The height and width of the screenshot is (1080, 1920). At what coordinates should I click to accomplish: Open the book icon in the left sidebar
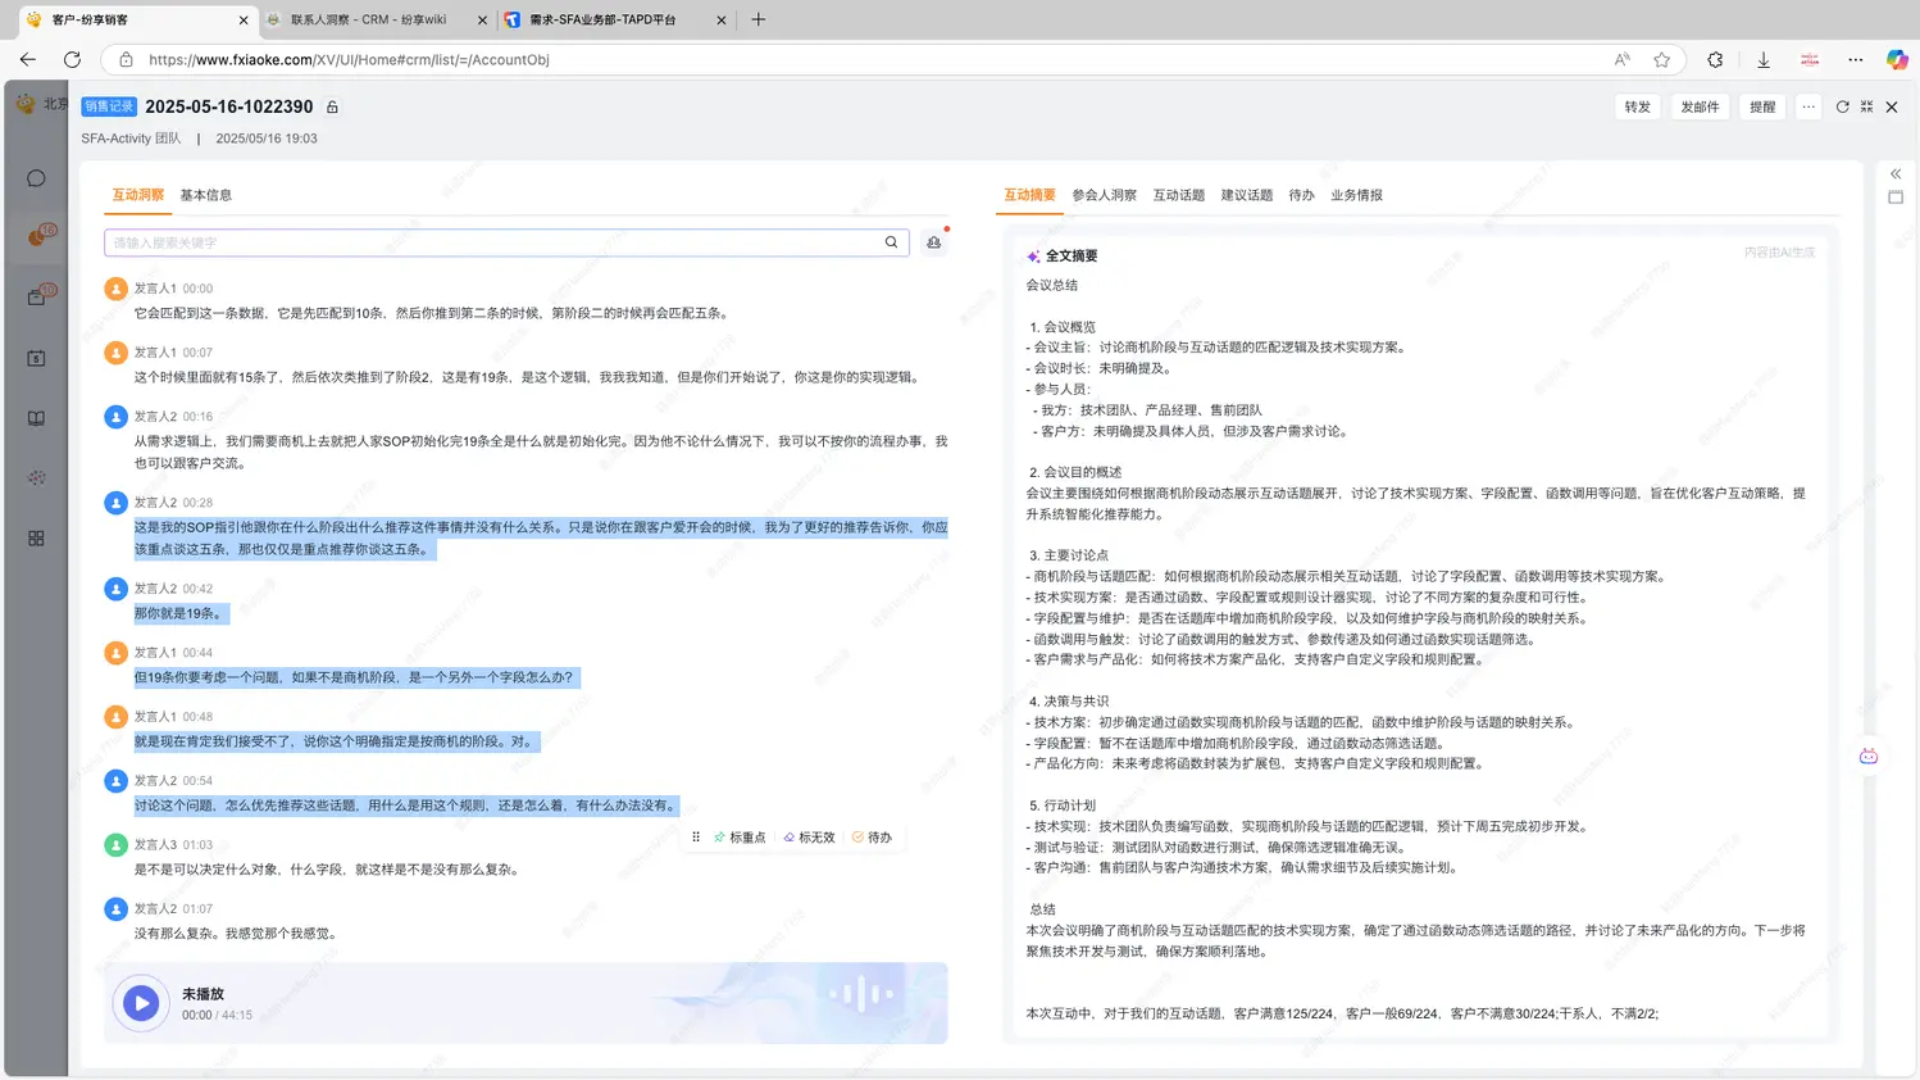coord(36,419)
